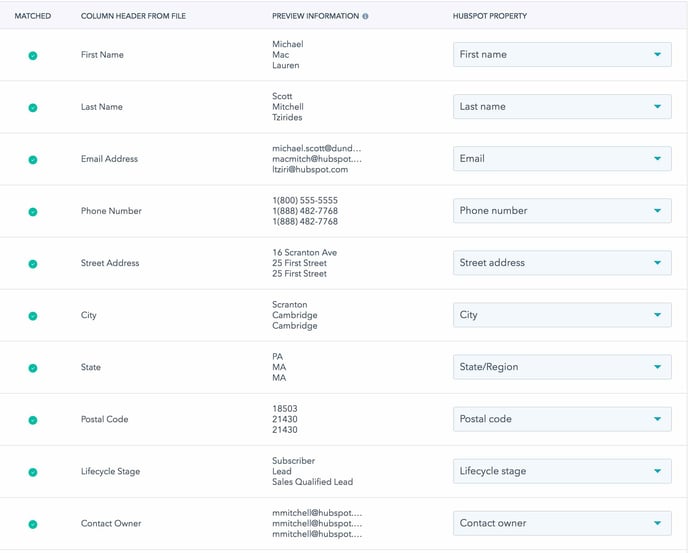
Task: Expand the Street address property dropdown
Action: [x=562, y=263]
